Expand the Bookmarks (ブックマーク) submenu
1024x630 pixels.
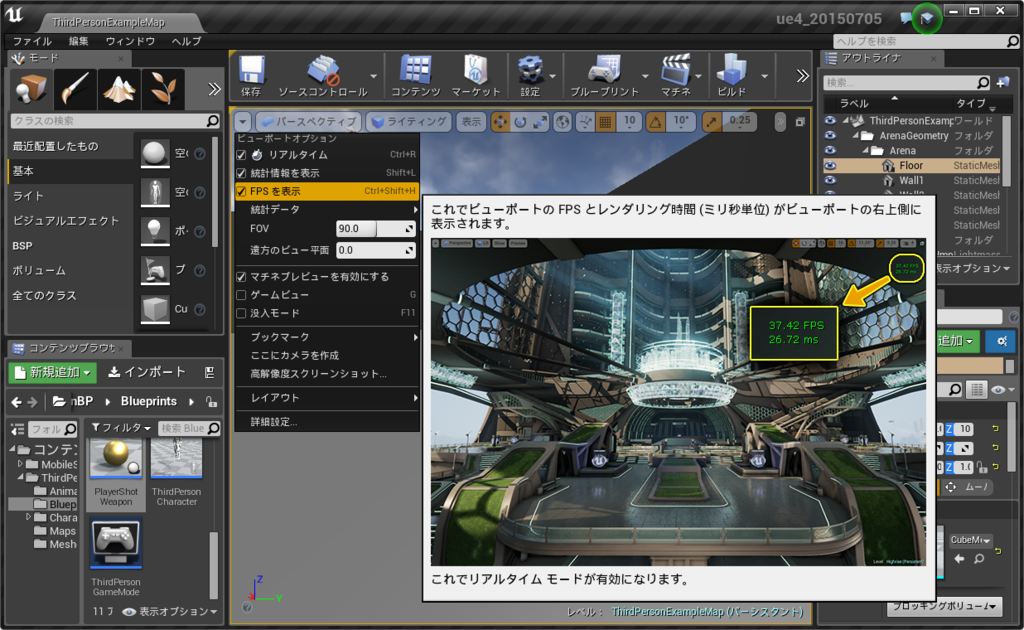tap(327, 337)
